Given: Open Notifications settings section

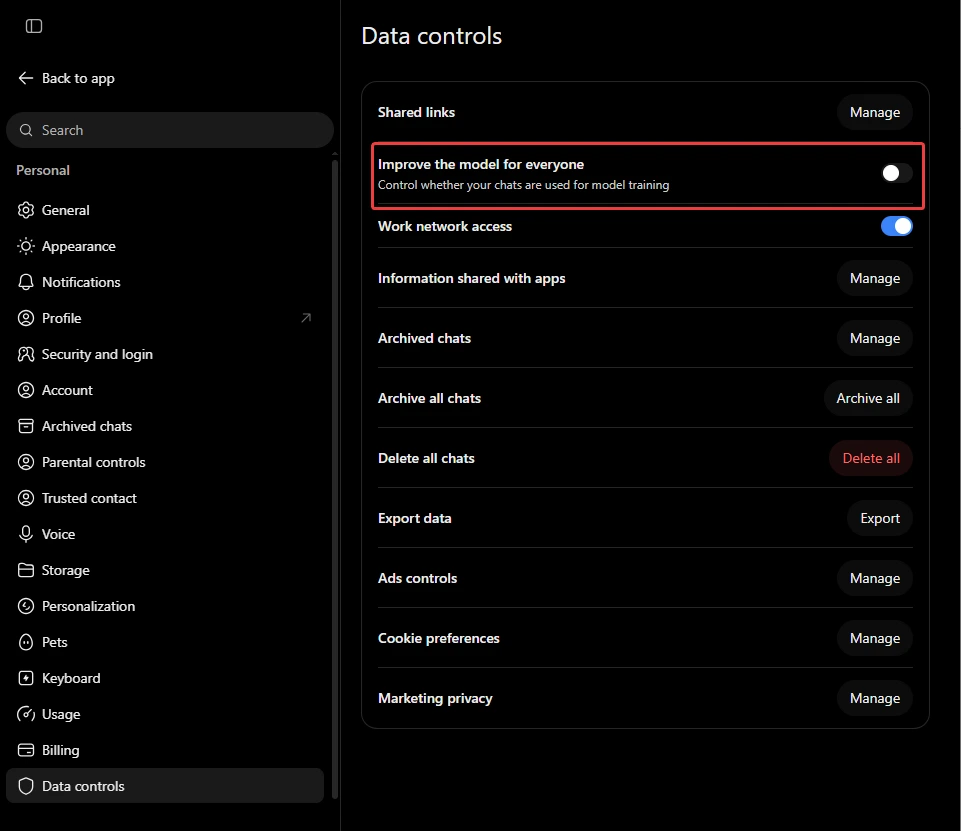Looking at the screenshot, I should tap(165, 282).
